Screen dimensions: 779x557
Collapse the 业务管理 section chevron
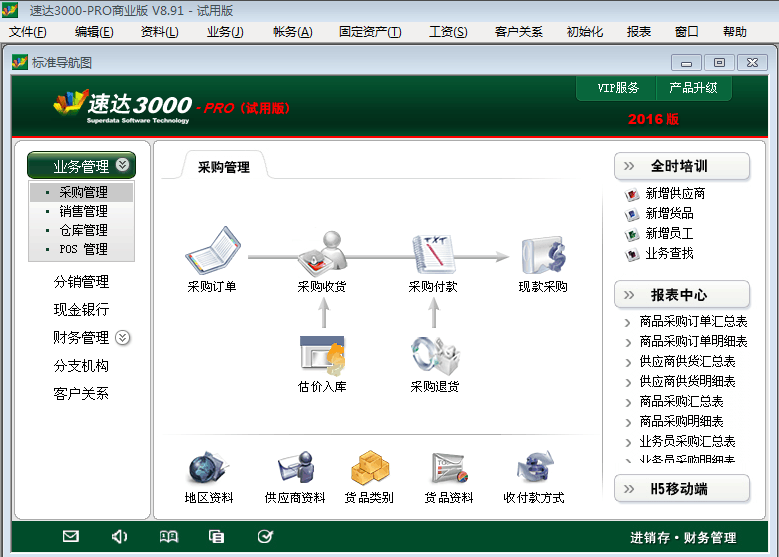(x=122, y=164)
